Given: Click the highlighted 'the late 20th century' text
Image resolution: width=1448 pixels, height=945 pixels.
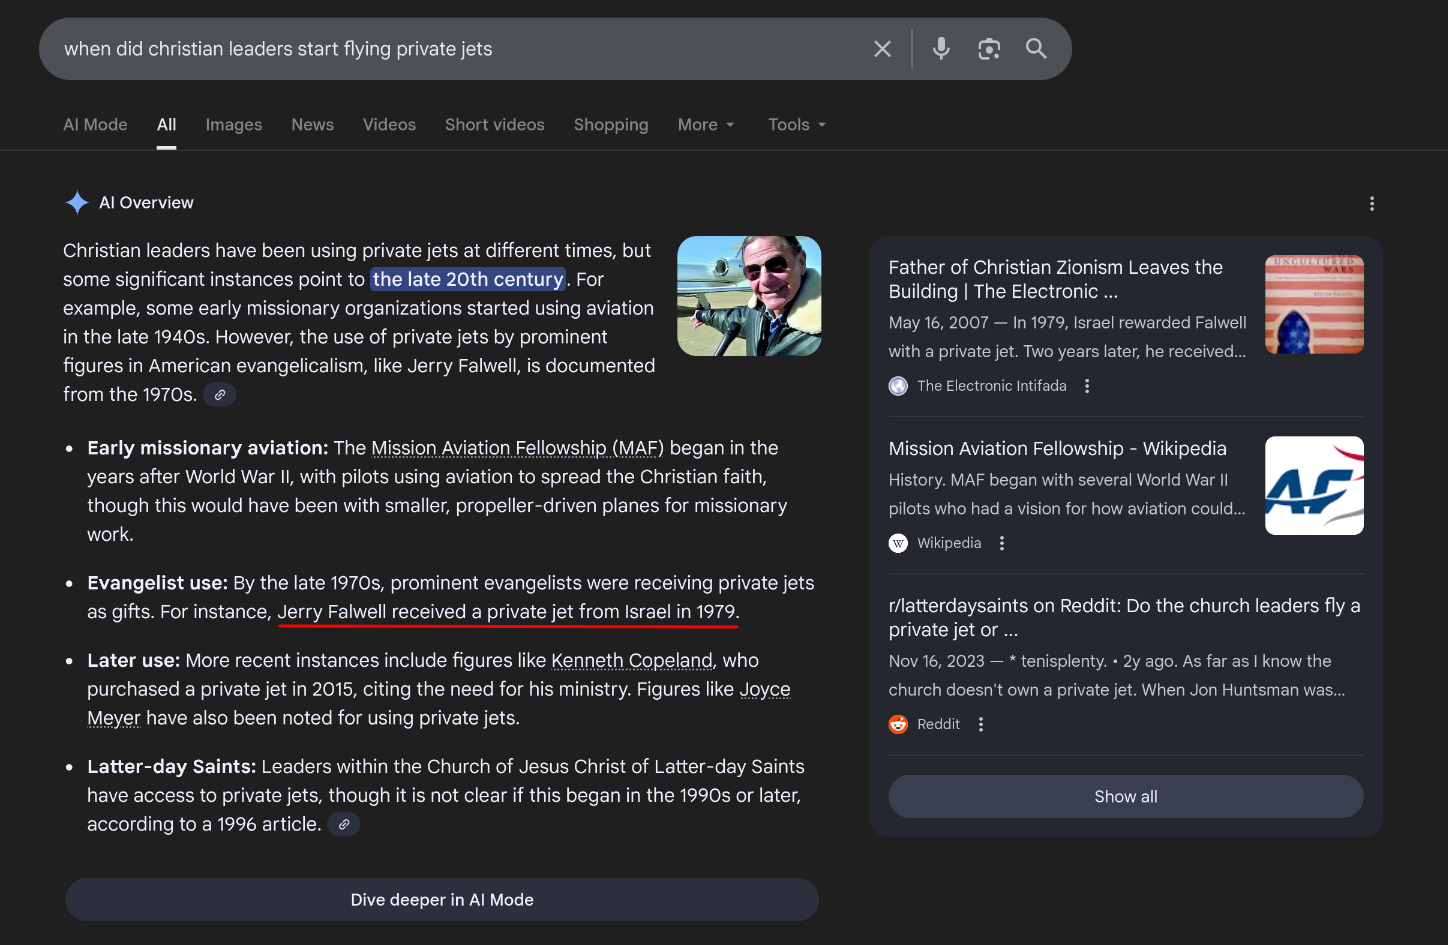Looking at the screenshot, I should coord(468,280).
